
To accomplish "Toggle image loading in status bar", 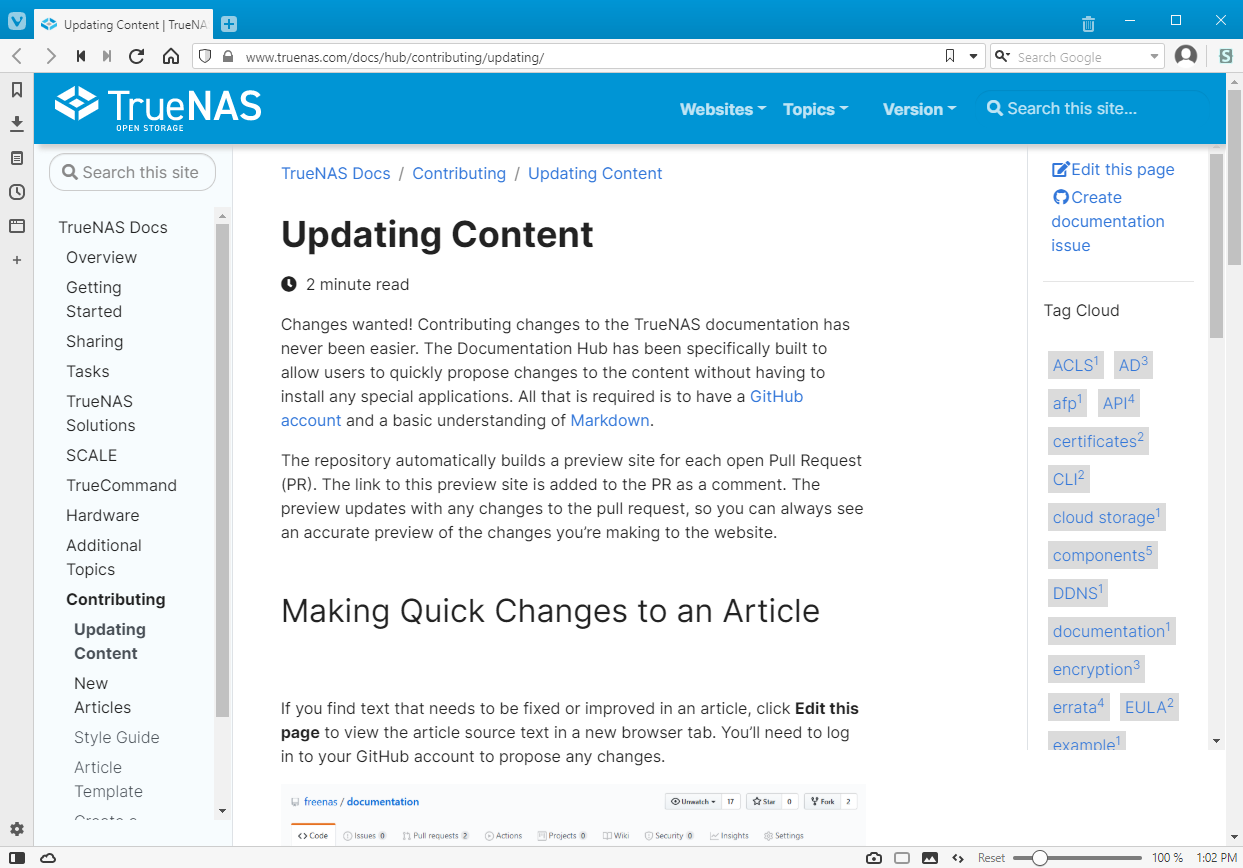I will coord(930,858).
